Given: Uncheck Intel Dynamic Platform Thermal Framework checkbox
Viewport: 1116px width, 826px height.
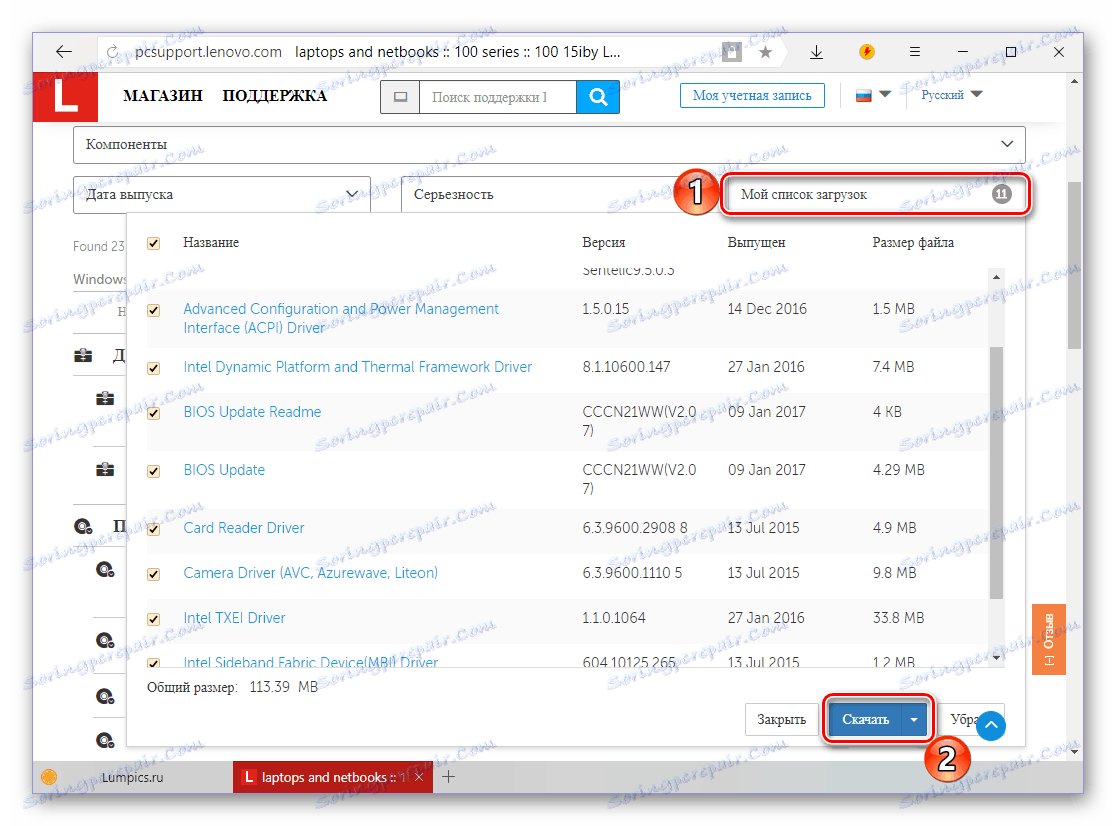Looking at the screenshot, I should click(153, 368).
